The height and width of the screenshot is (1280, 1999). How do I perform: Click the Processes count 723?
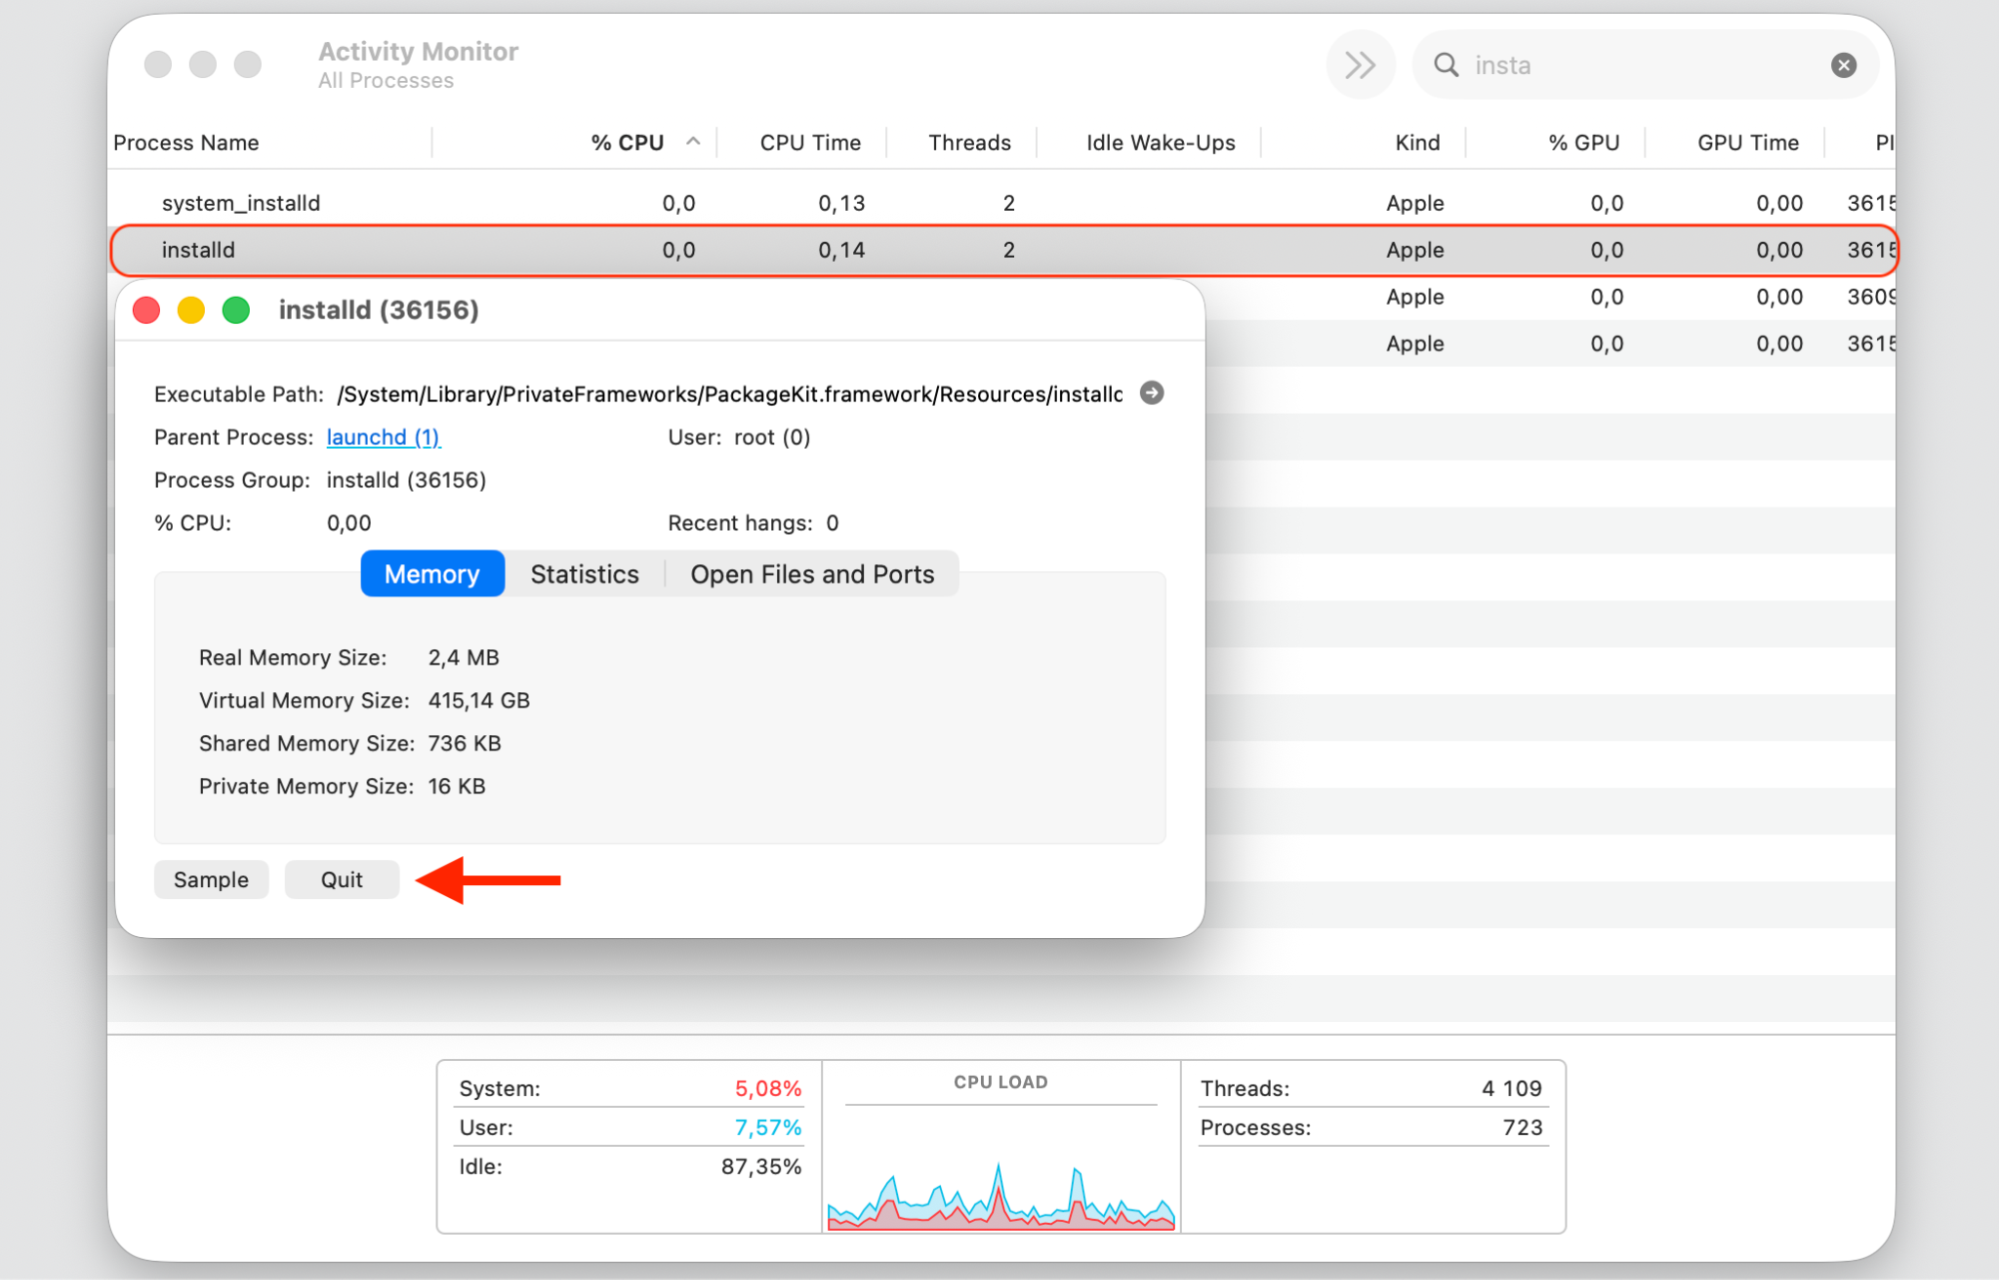click(x=1523, y=1127)
